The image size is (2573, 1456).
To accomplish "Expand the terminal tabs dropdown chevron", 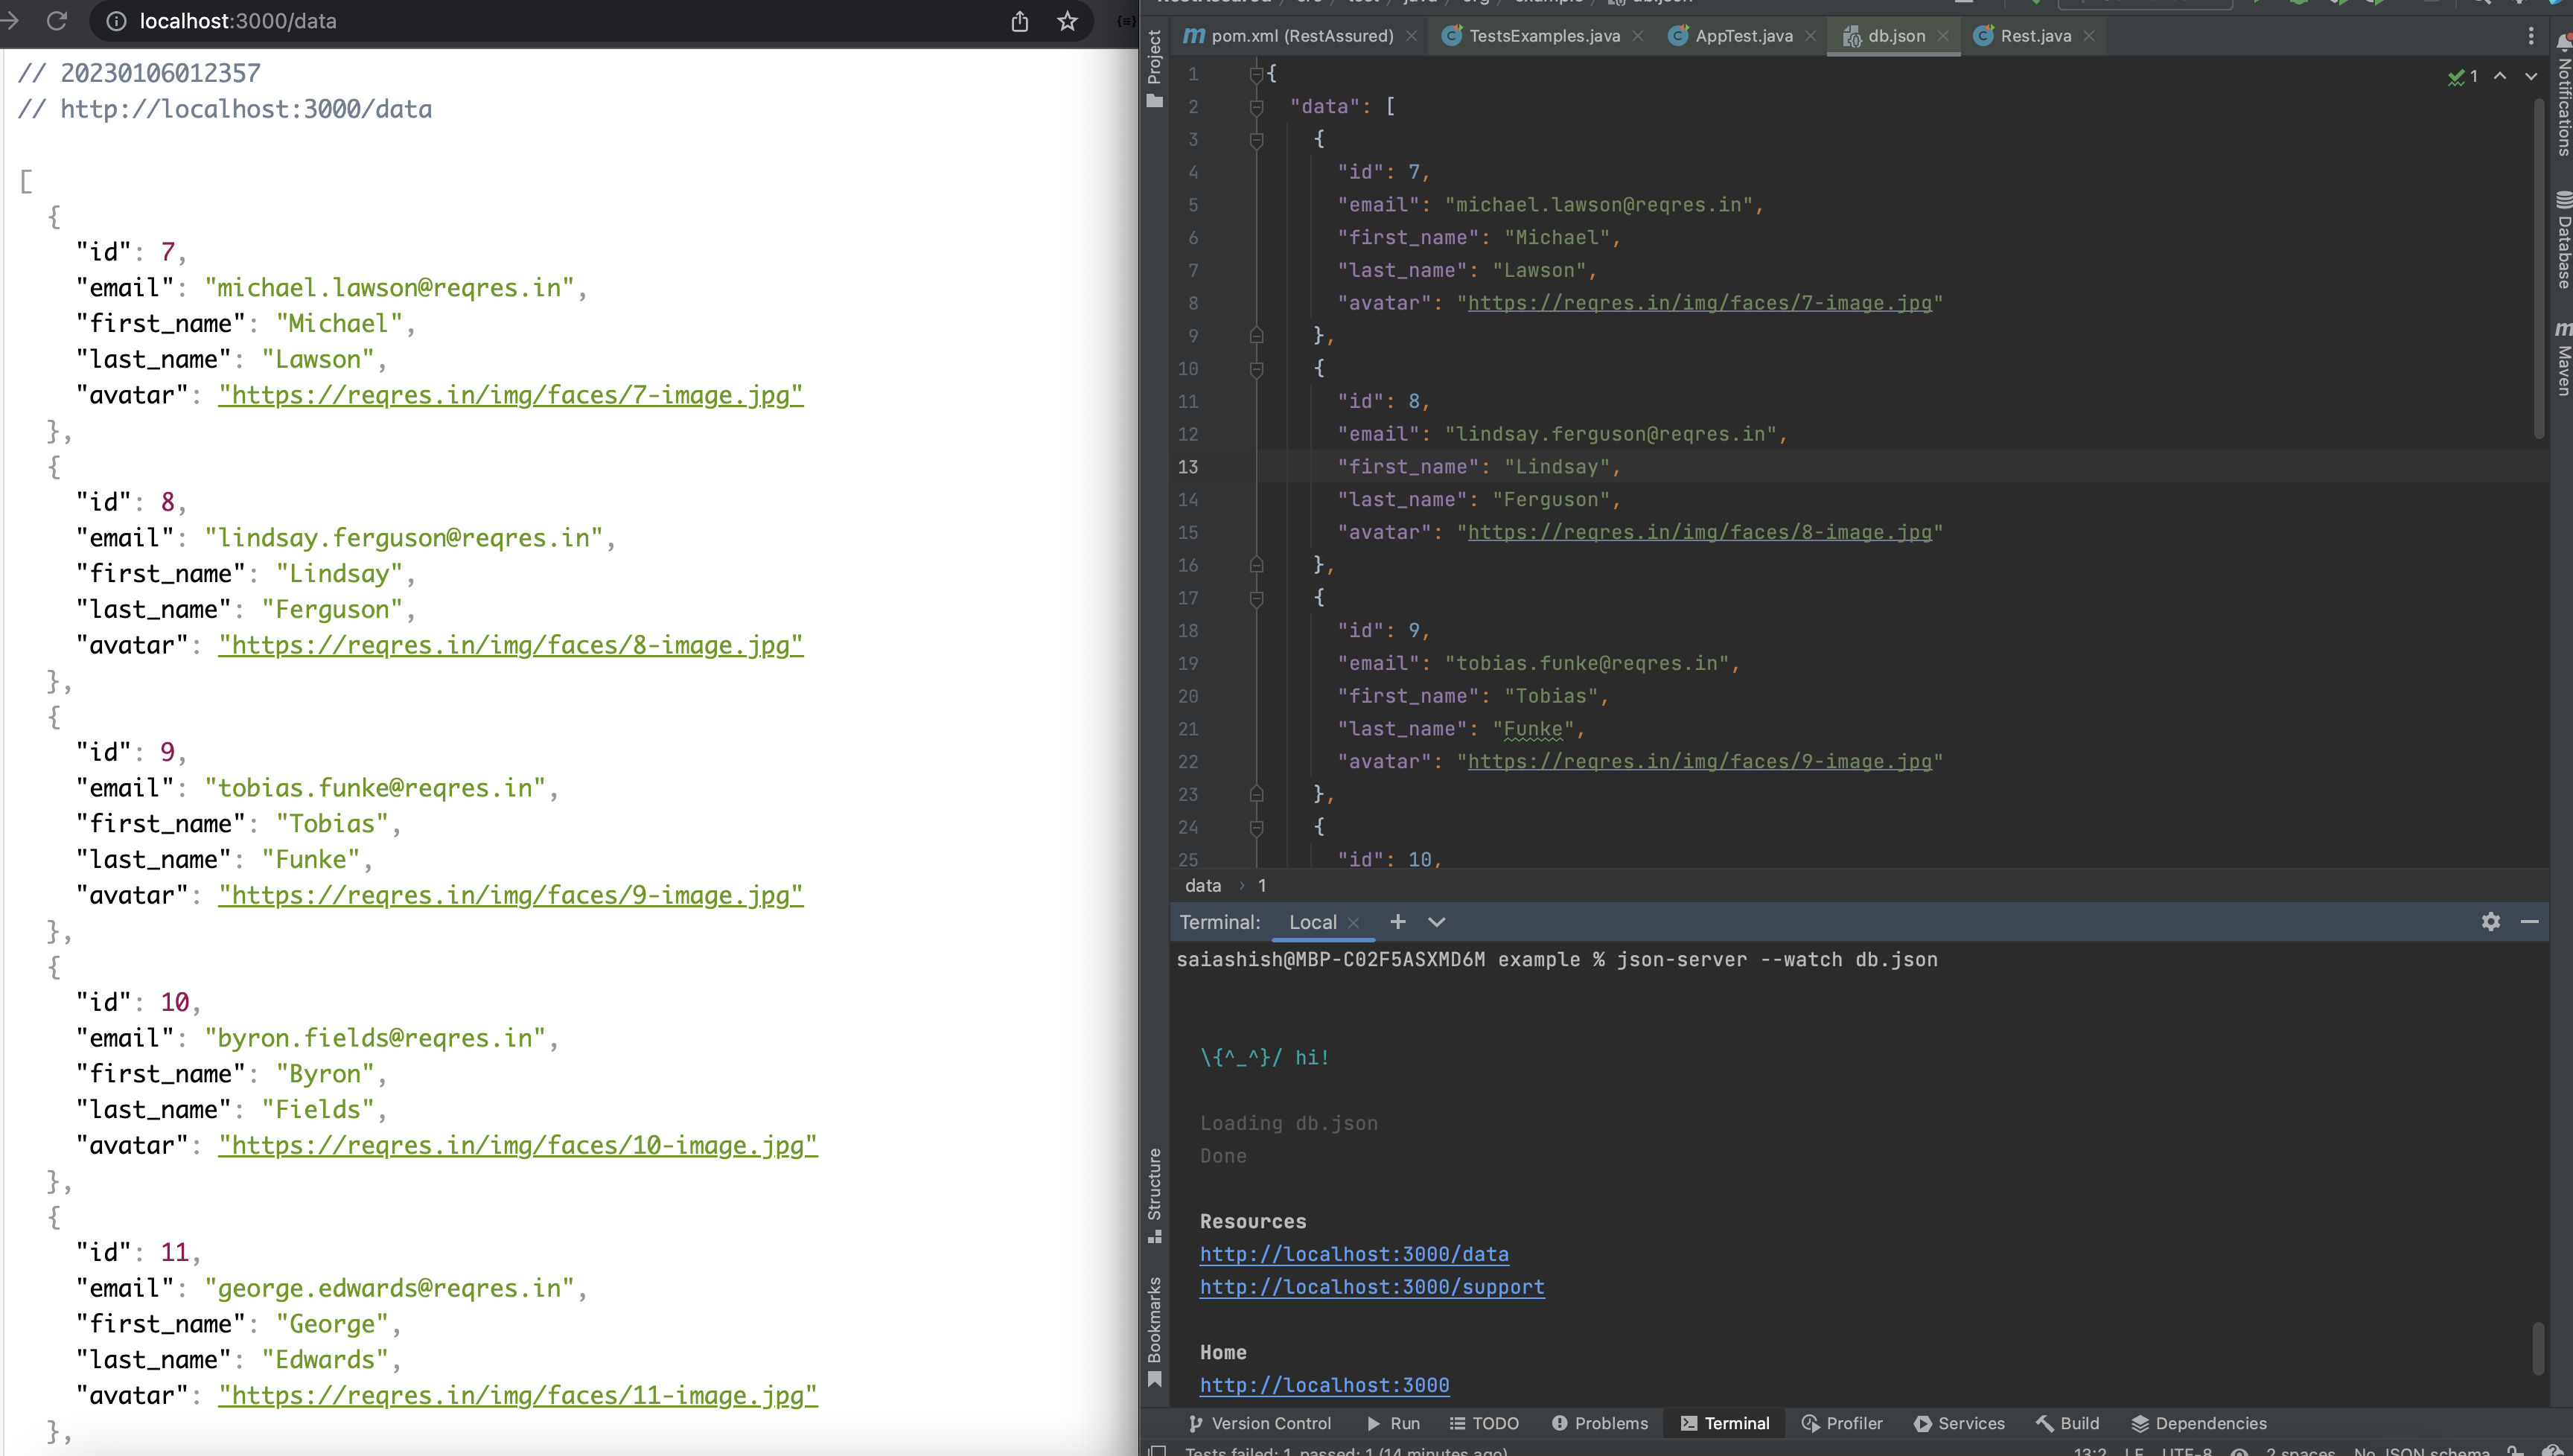I will (1437, 921).
